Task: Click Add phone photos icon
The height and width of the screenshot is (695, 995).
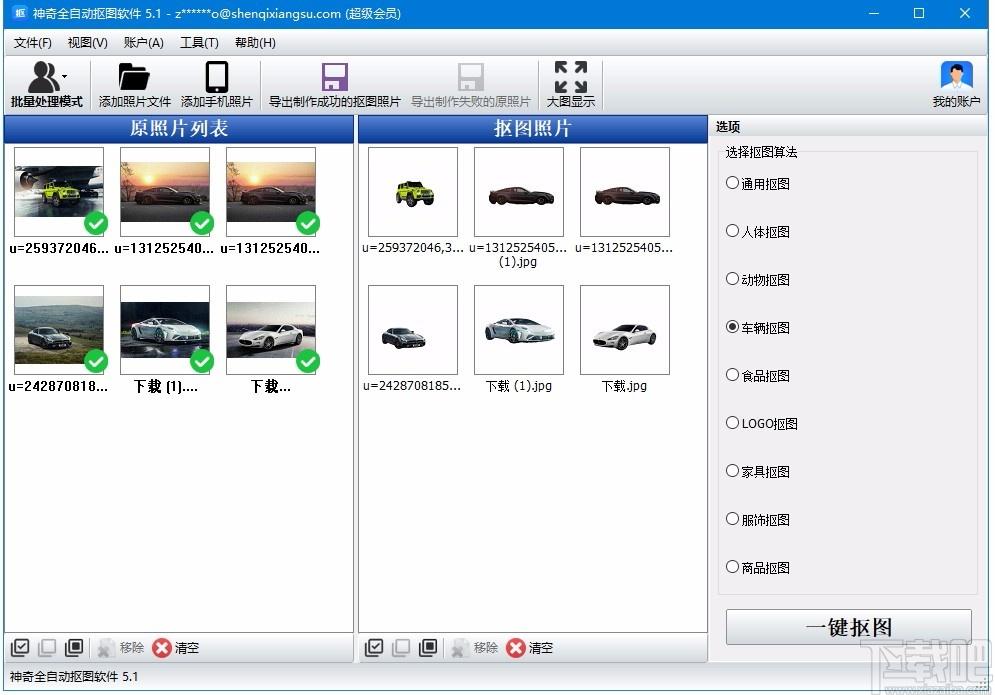Action: point(217,77)
